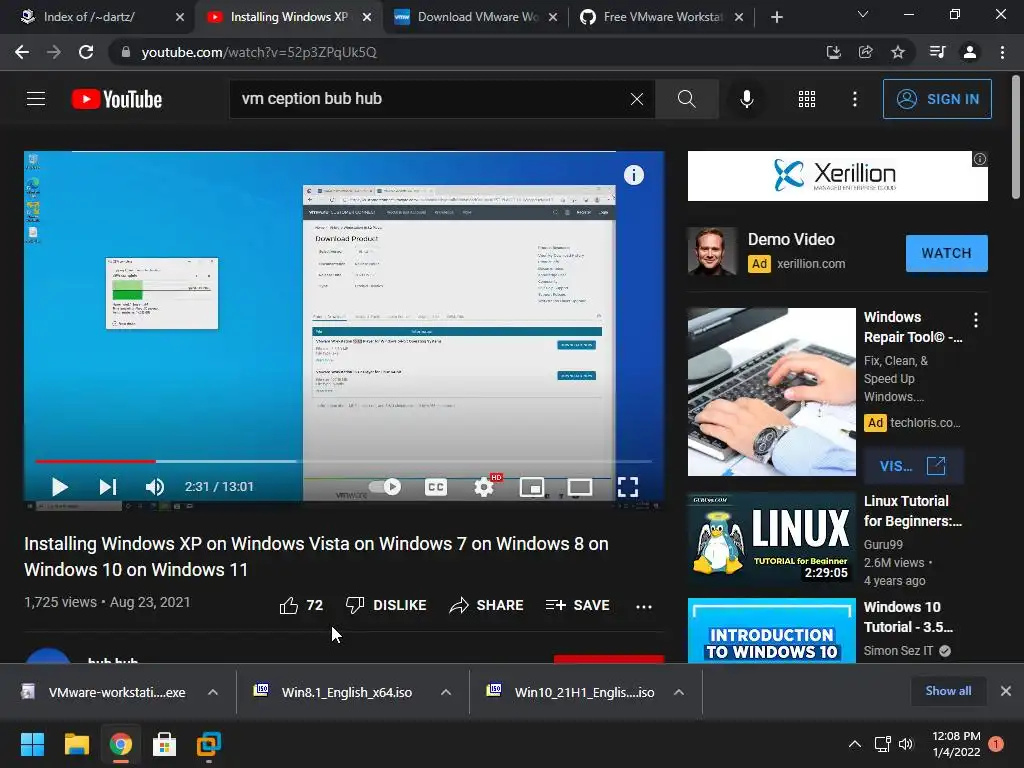Click the DISLIKE button
Viewport: 1024px width, 768px height.
[386, 605]
